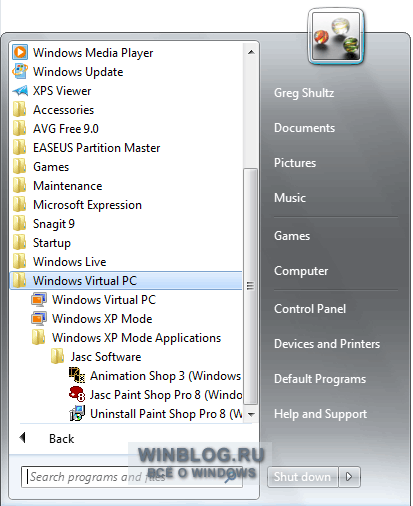
Task: Open Pictures from the right pane
Action: click(295, 163)
